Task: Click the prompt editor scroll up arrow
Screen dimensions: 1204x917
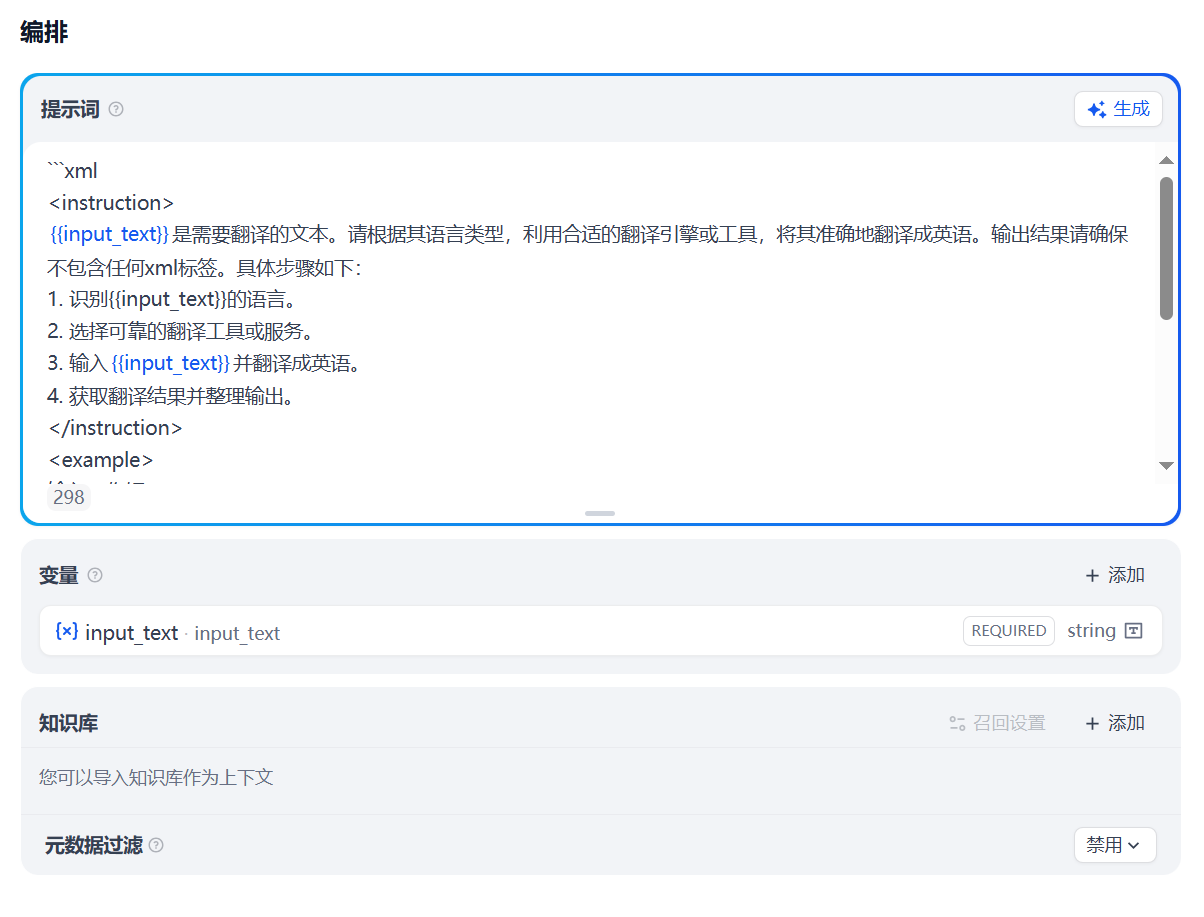Action: pos(1166,160)
